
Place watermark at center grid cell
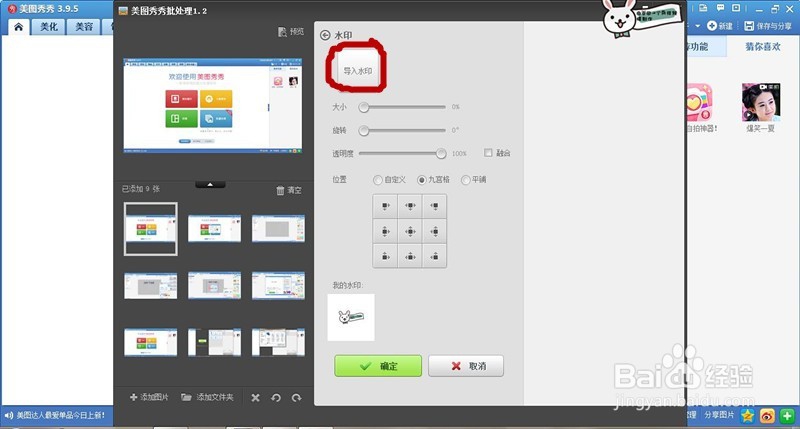coord(410,231)
